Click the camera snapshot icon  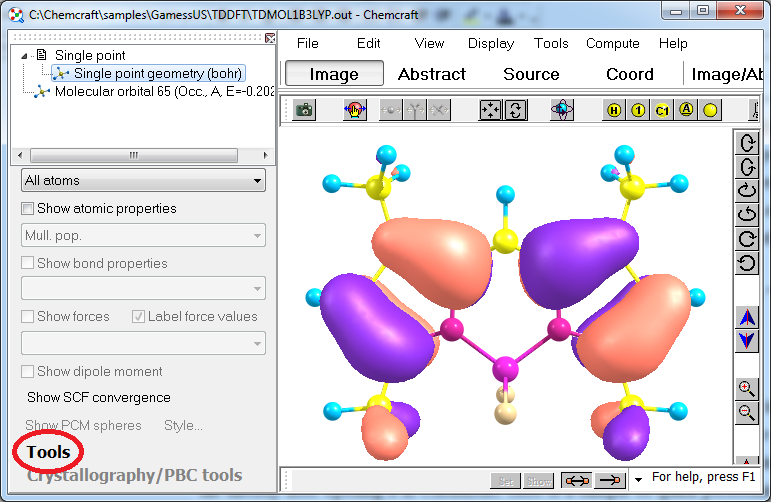tap(304, 110)
